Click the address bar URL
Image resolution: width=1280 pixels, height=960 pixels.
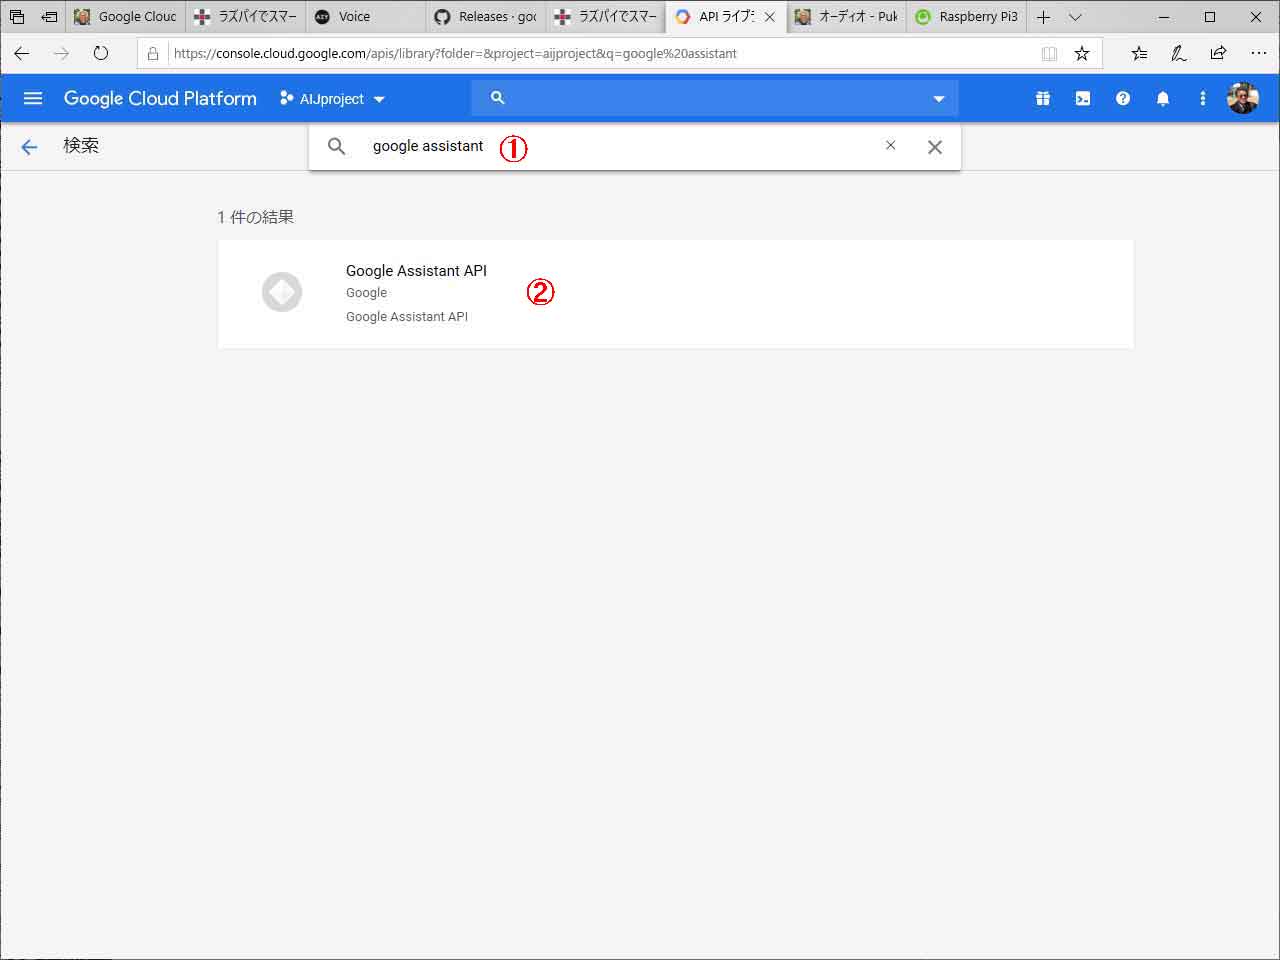coord(455,53)
